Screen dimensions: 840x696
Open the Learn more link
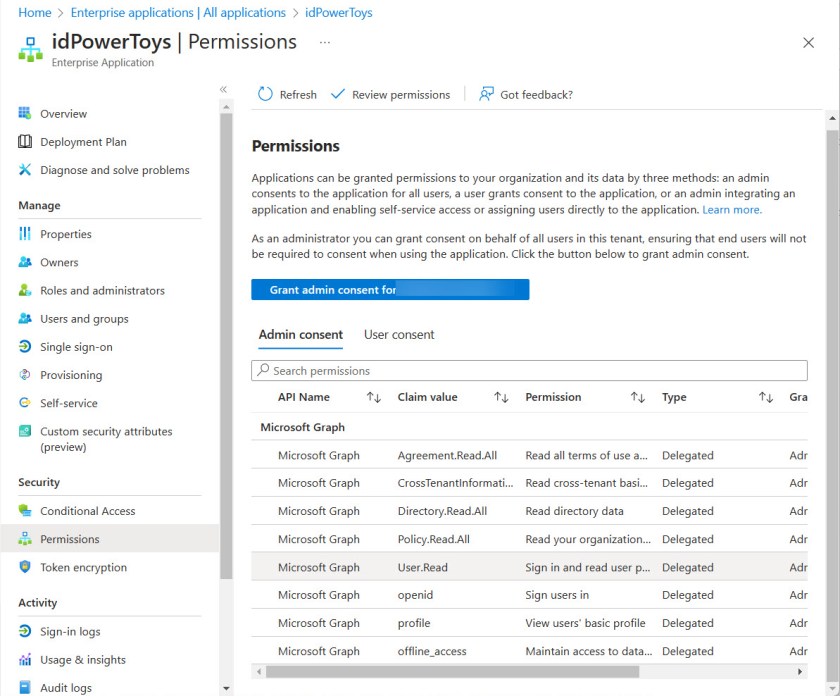point(732,209)
